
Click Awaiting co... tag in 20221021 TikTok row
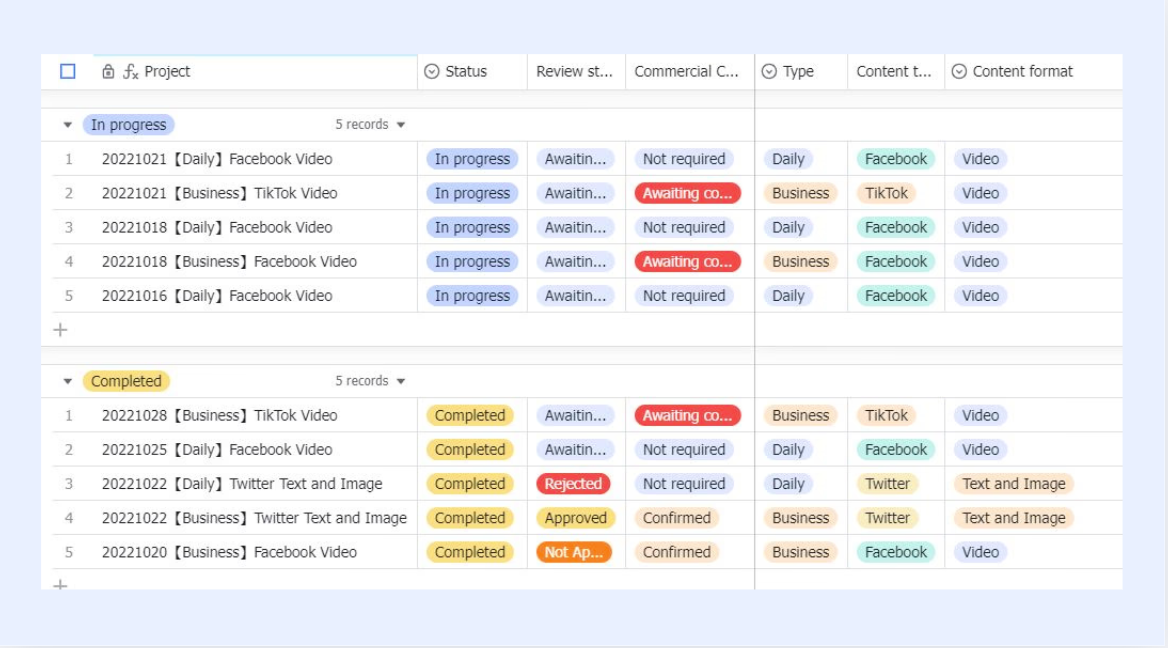point(687,193)
